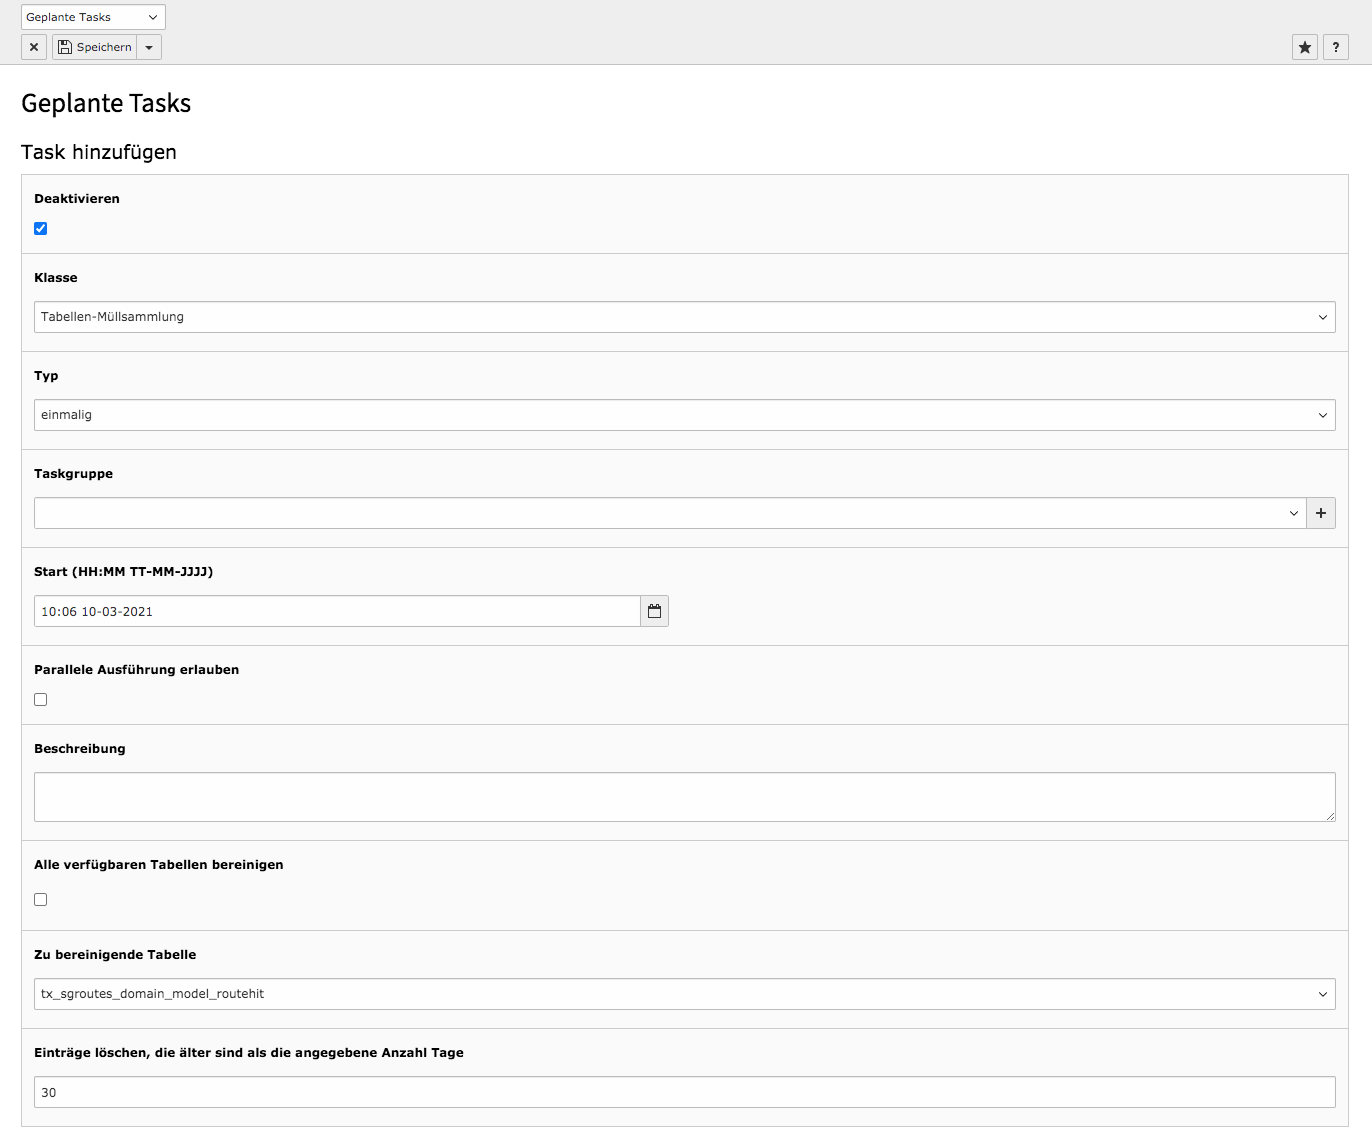Check Alle verfügbaren Tabellen bereinigen
Screen dimensions: 1372x1138
click(40, 899)
